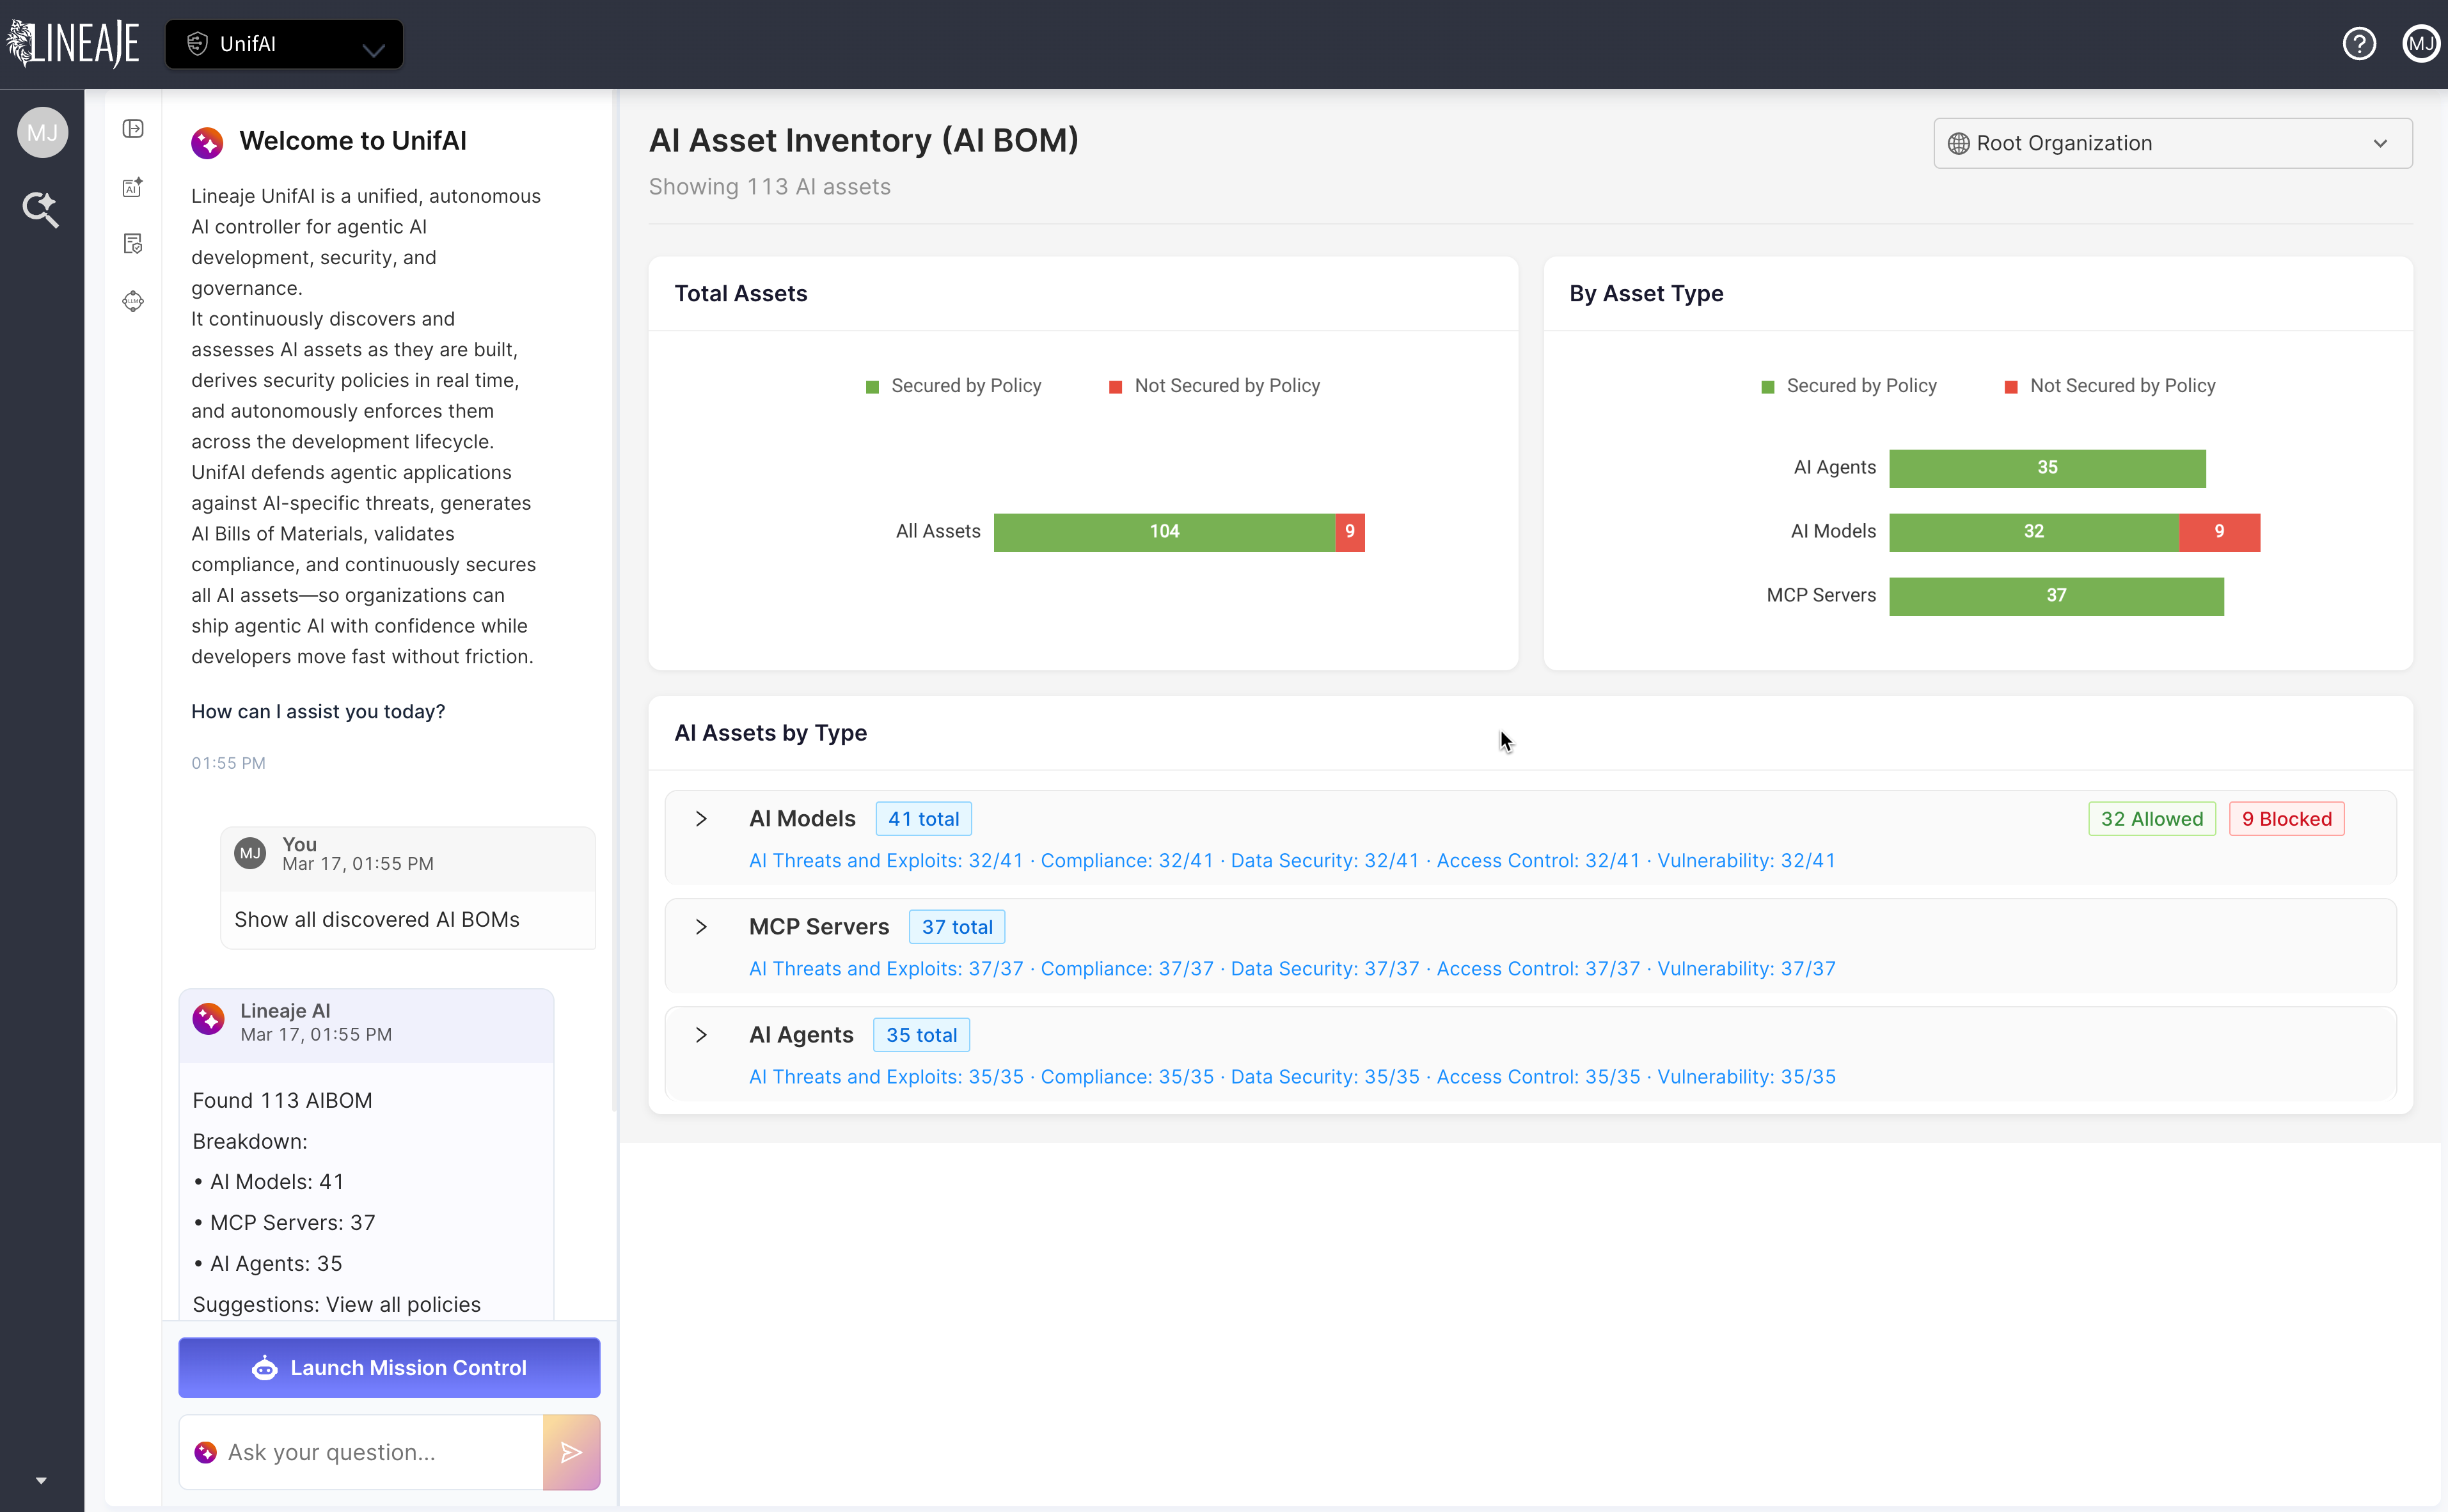2448x1512 pixels.
Task: Expand the AI Models row
Action: [701, 819]
